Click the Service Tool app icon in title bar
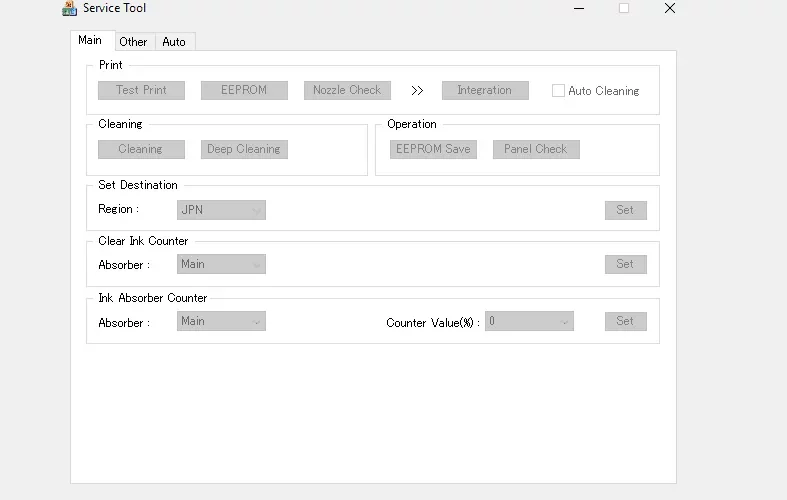This screenshot has height=500, width=787. click(x=69, y=8)
